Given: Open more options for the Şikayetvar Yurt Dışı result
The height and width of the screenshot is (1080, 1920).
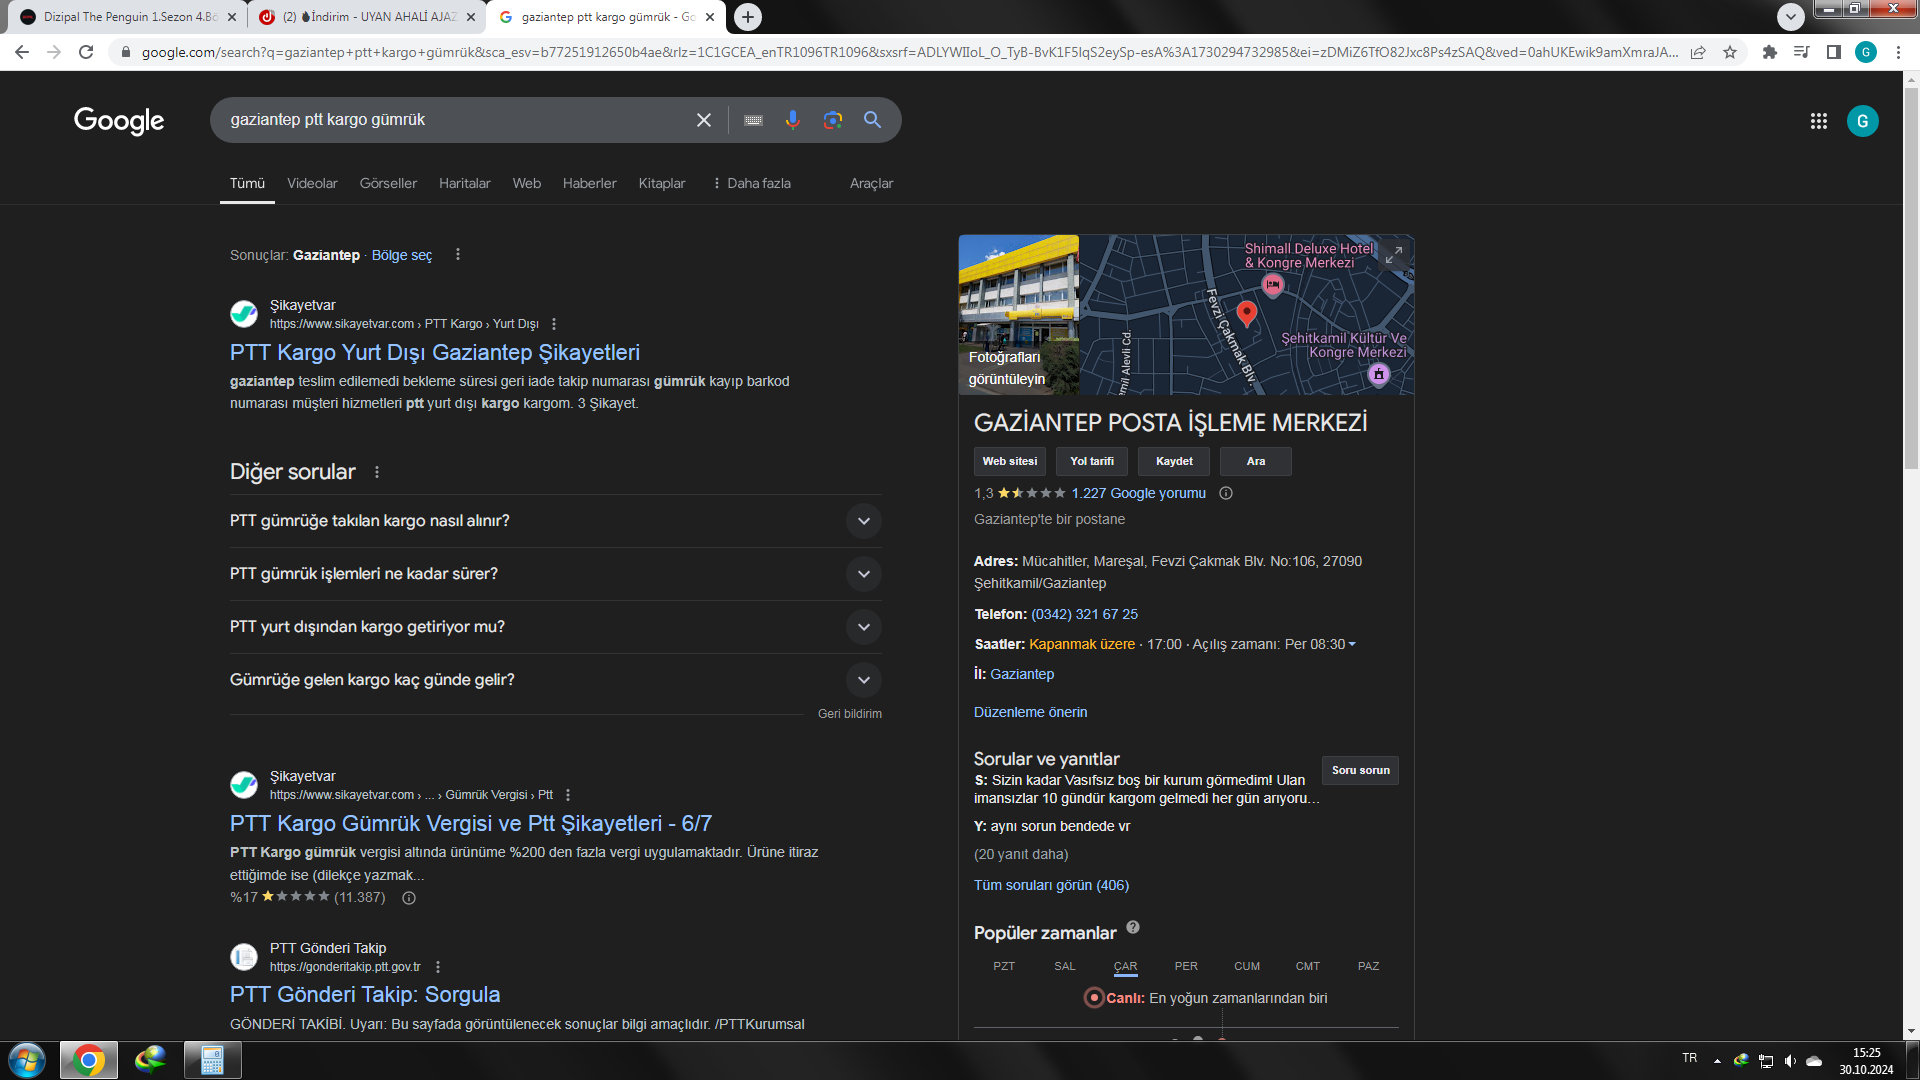Looking at the screenshot, I should coord(554,324).
